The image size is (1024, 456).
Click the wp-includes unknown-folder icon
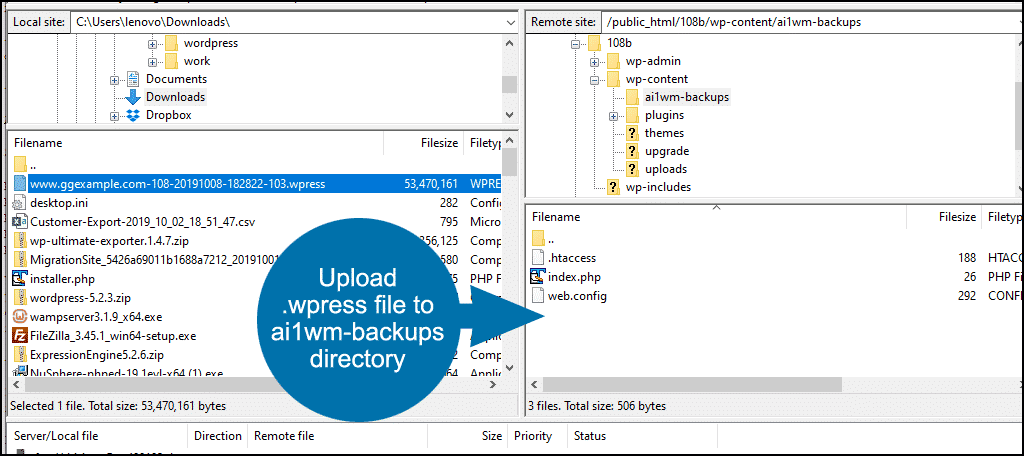click(x=613, y=187)
